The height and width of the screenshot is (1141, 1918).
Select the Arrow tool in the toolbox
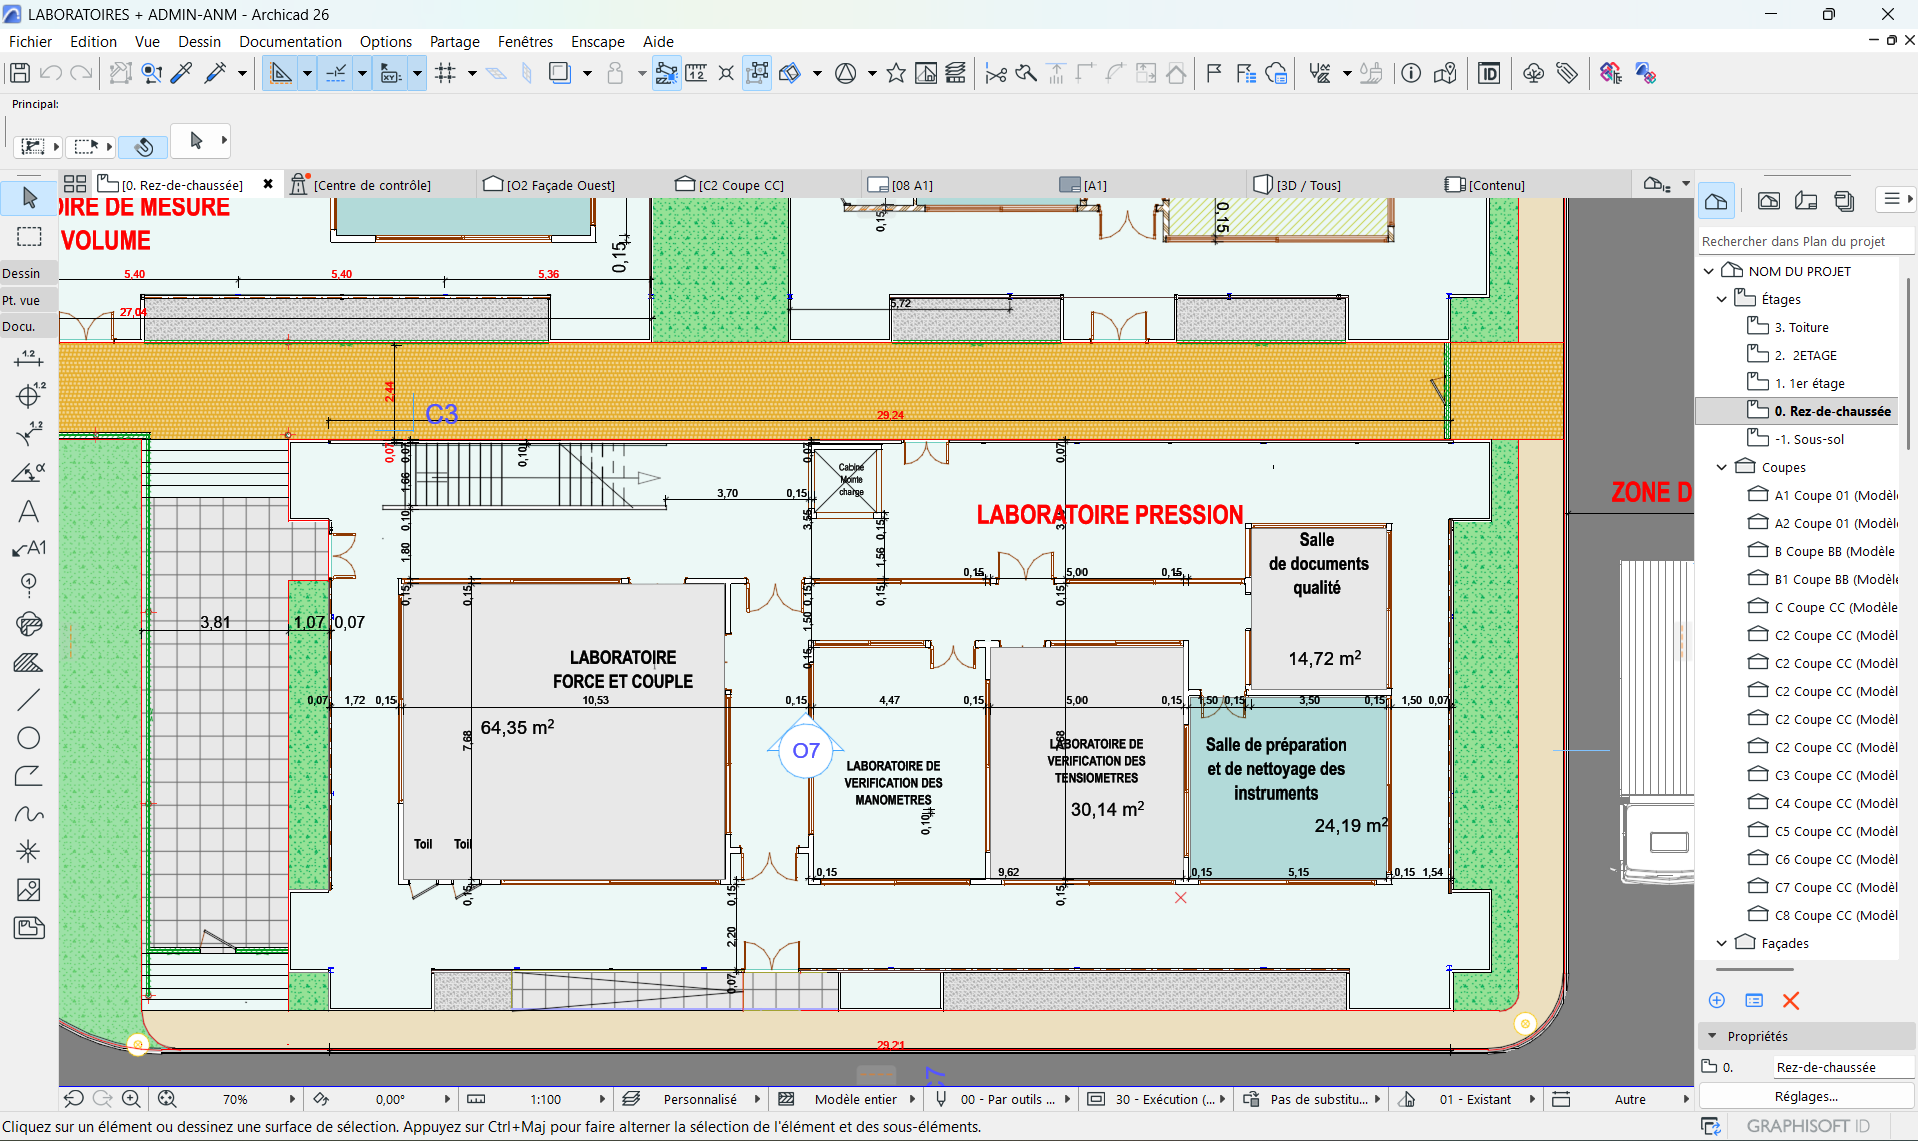click(29, 198)
